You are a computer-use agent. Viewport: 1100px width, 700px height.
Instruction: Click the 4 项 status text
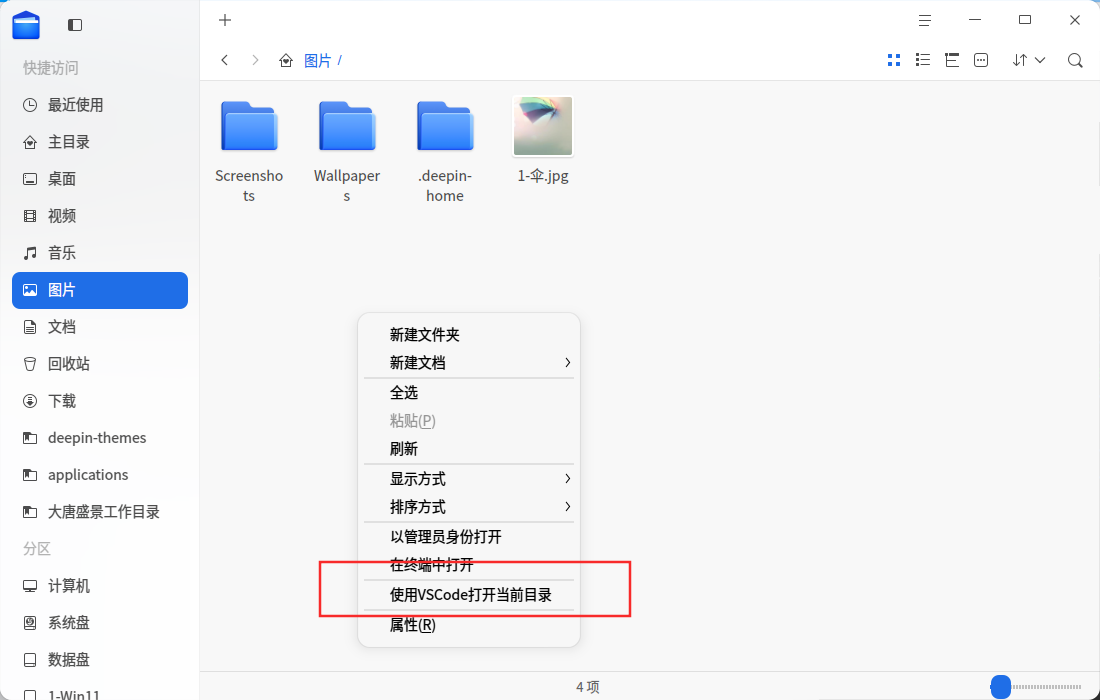coord(588,687)
